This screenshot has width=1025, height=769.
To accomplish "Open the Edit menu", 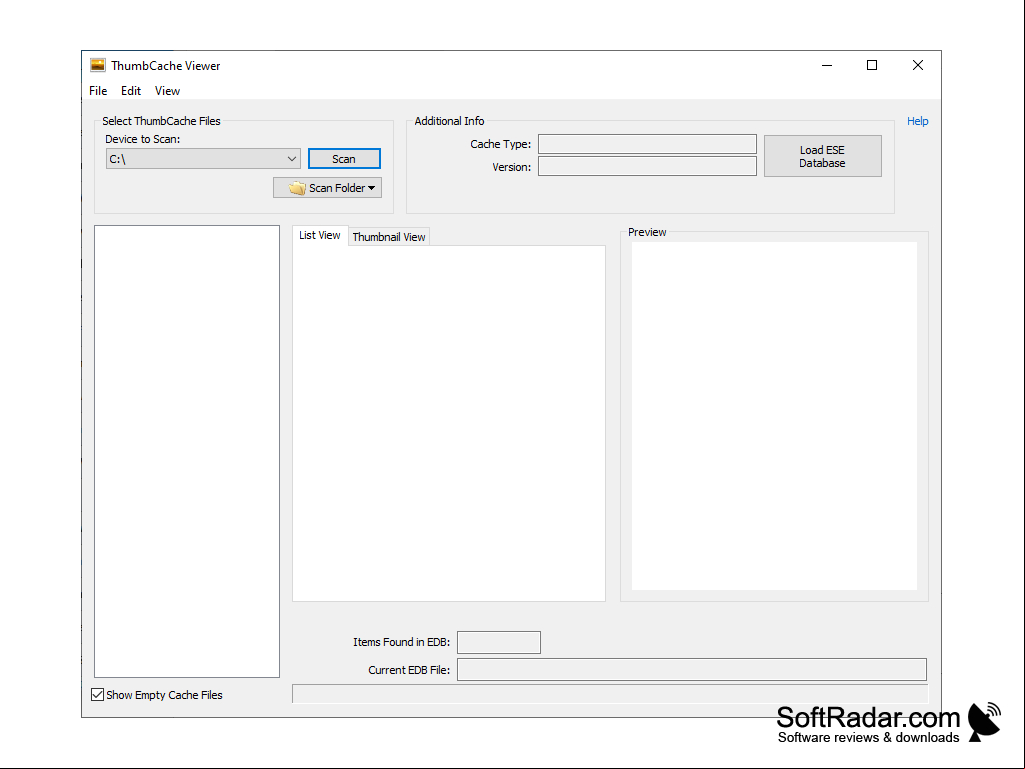I will coord(131,91).
